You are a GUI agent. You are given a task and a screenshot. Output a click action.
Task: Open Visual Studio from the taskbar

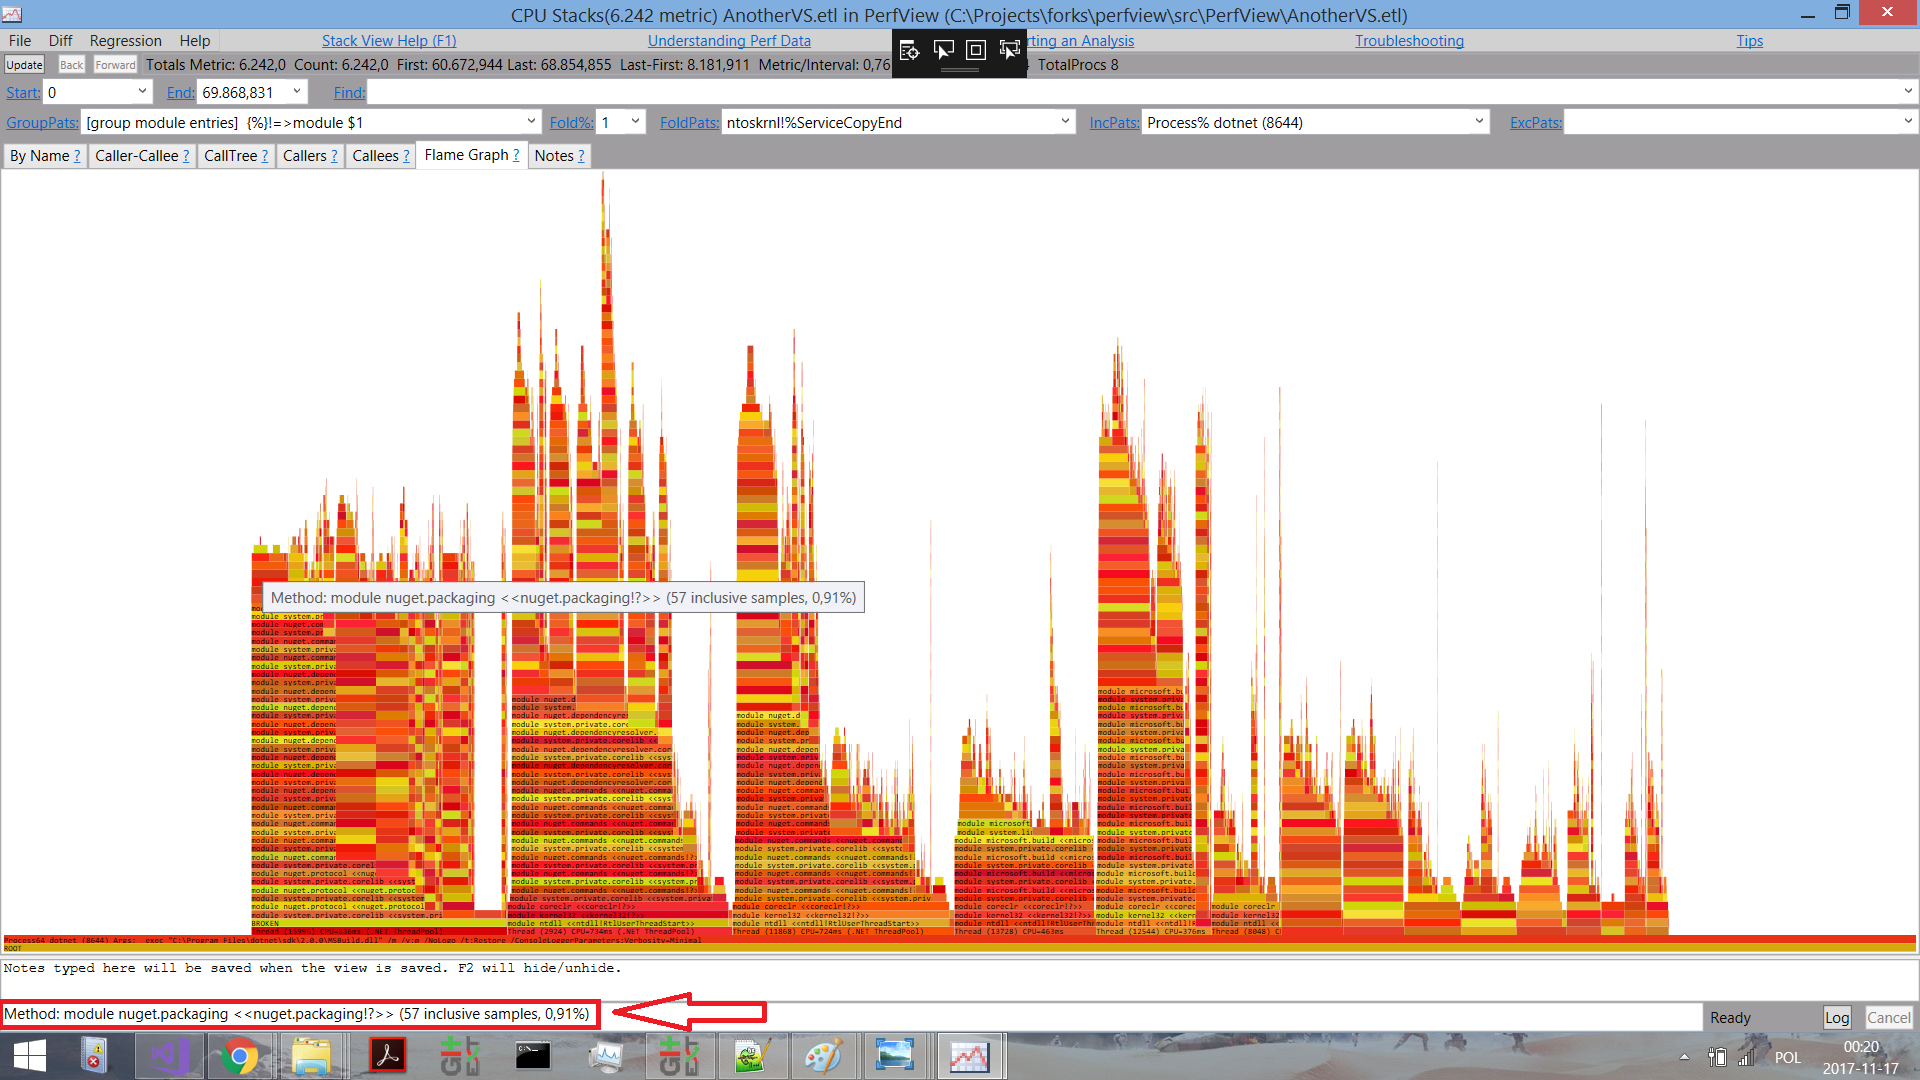click(x=169, y=1055)
